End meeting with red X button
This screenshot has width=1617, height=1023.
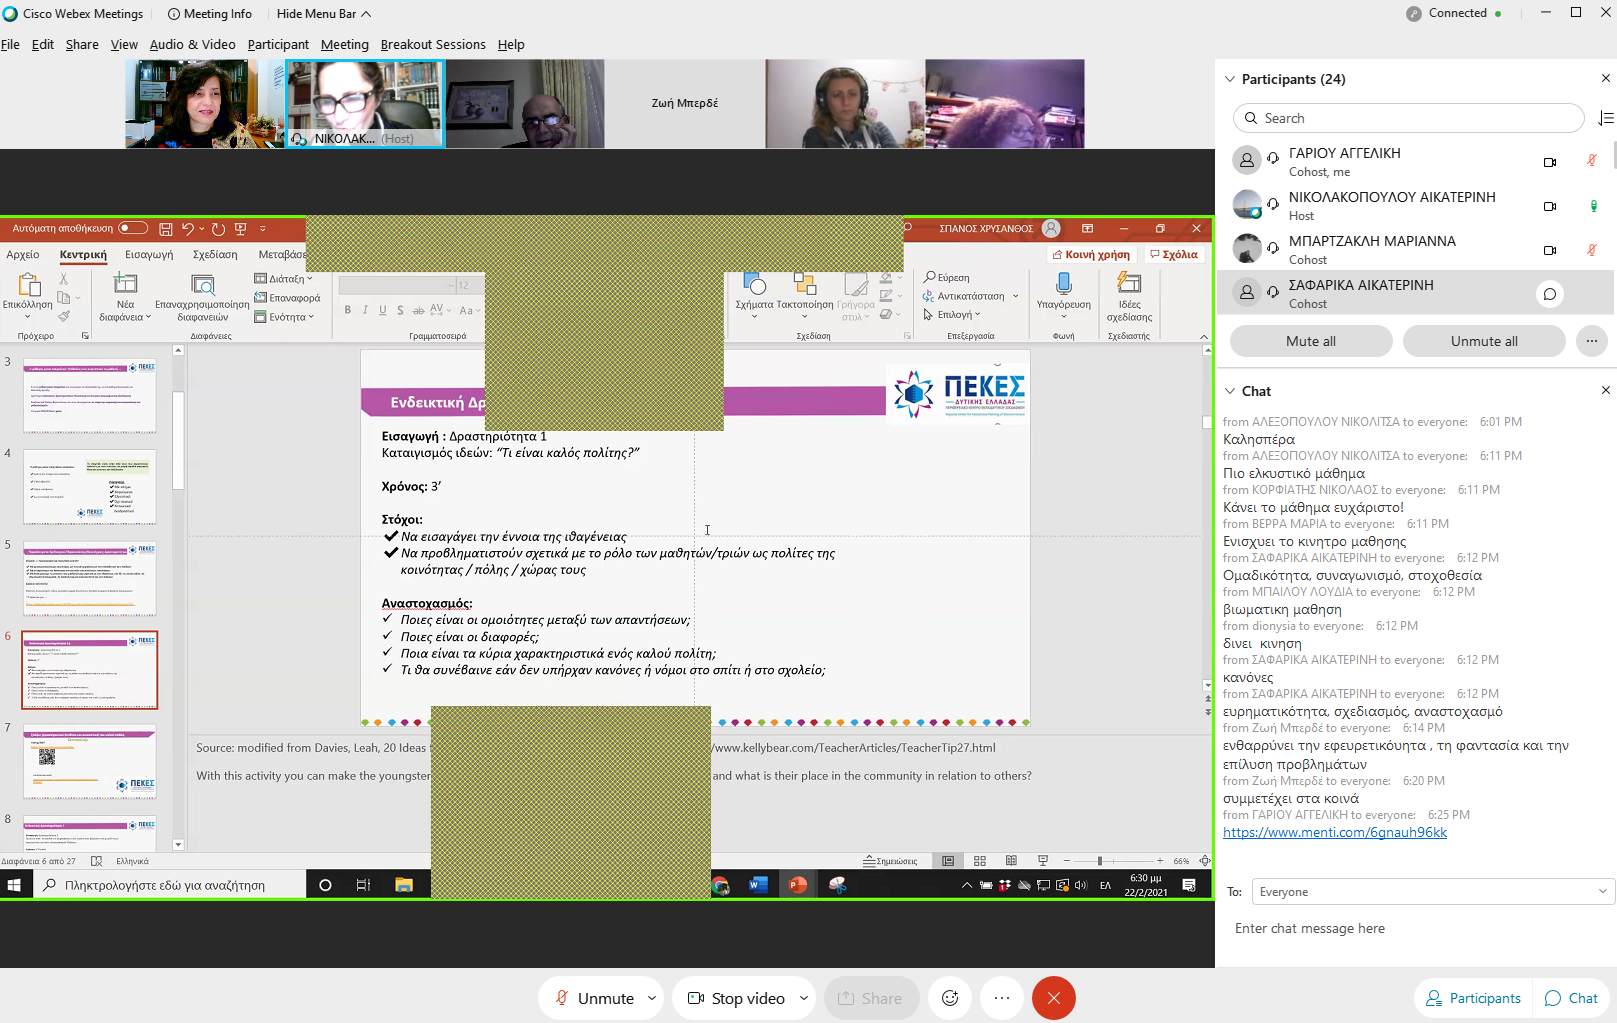(1053, 998)
